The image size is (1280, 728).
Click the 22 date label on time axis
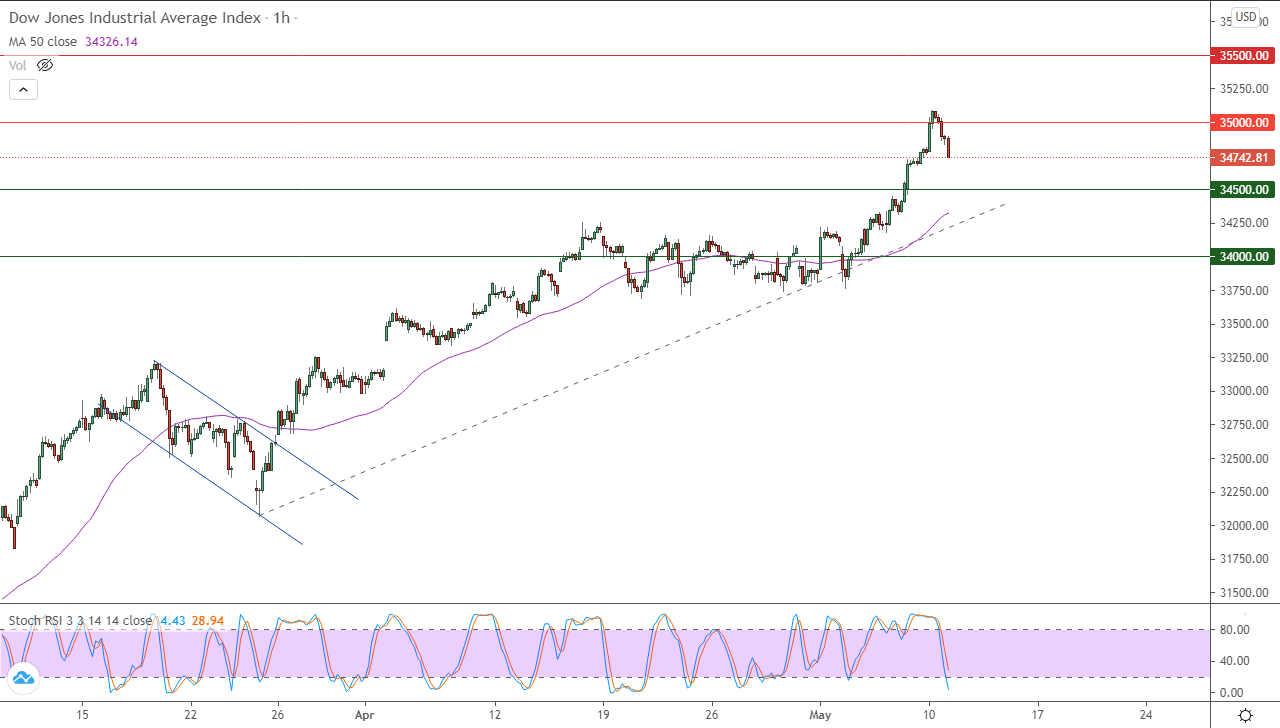click(190, 715)
